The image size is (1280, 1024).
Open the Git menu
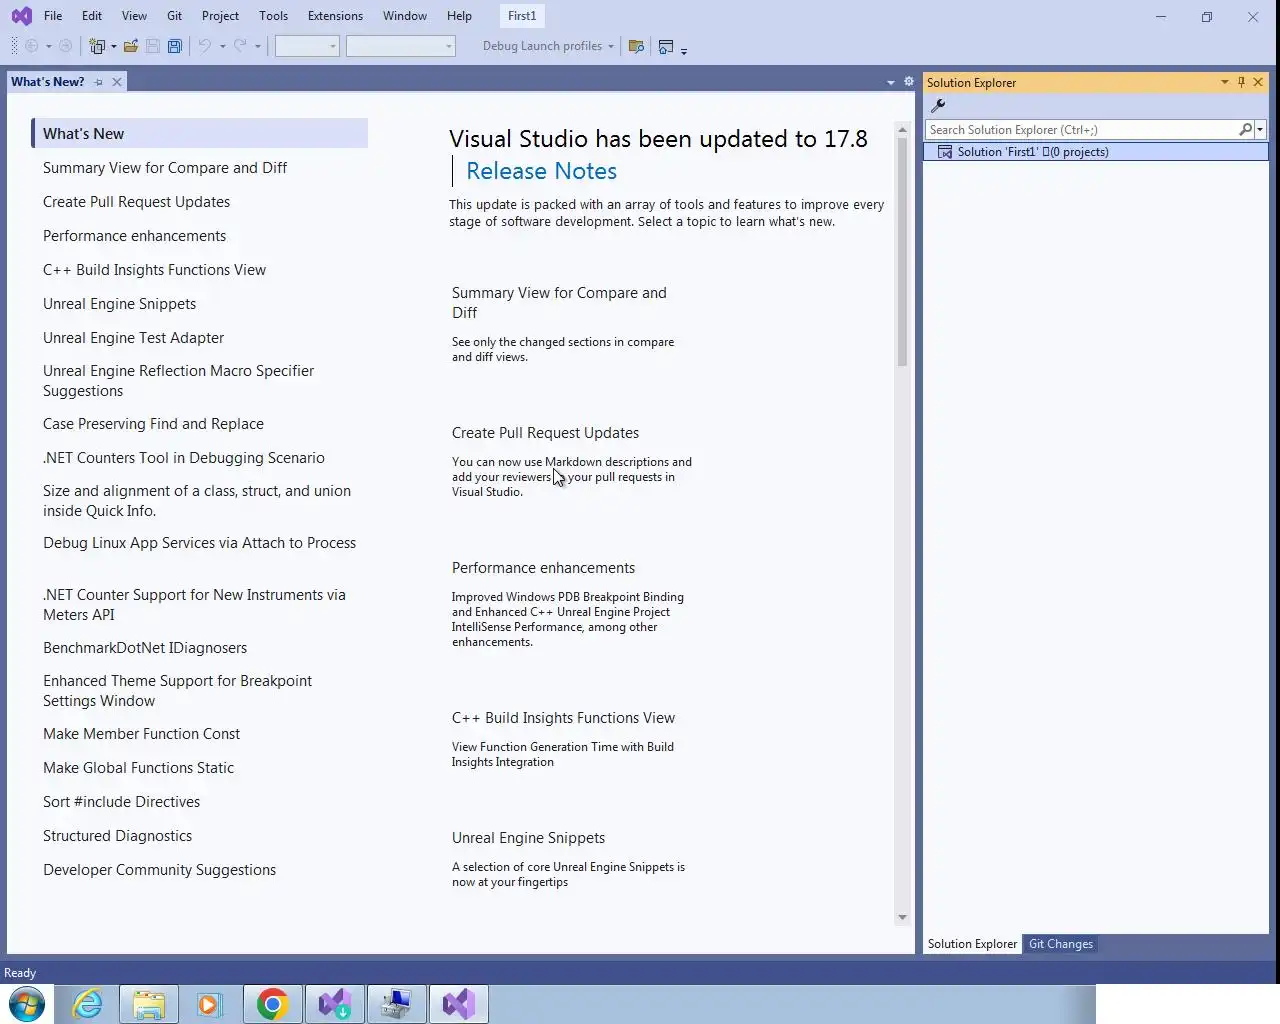click(x=174, y=16)
